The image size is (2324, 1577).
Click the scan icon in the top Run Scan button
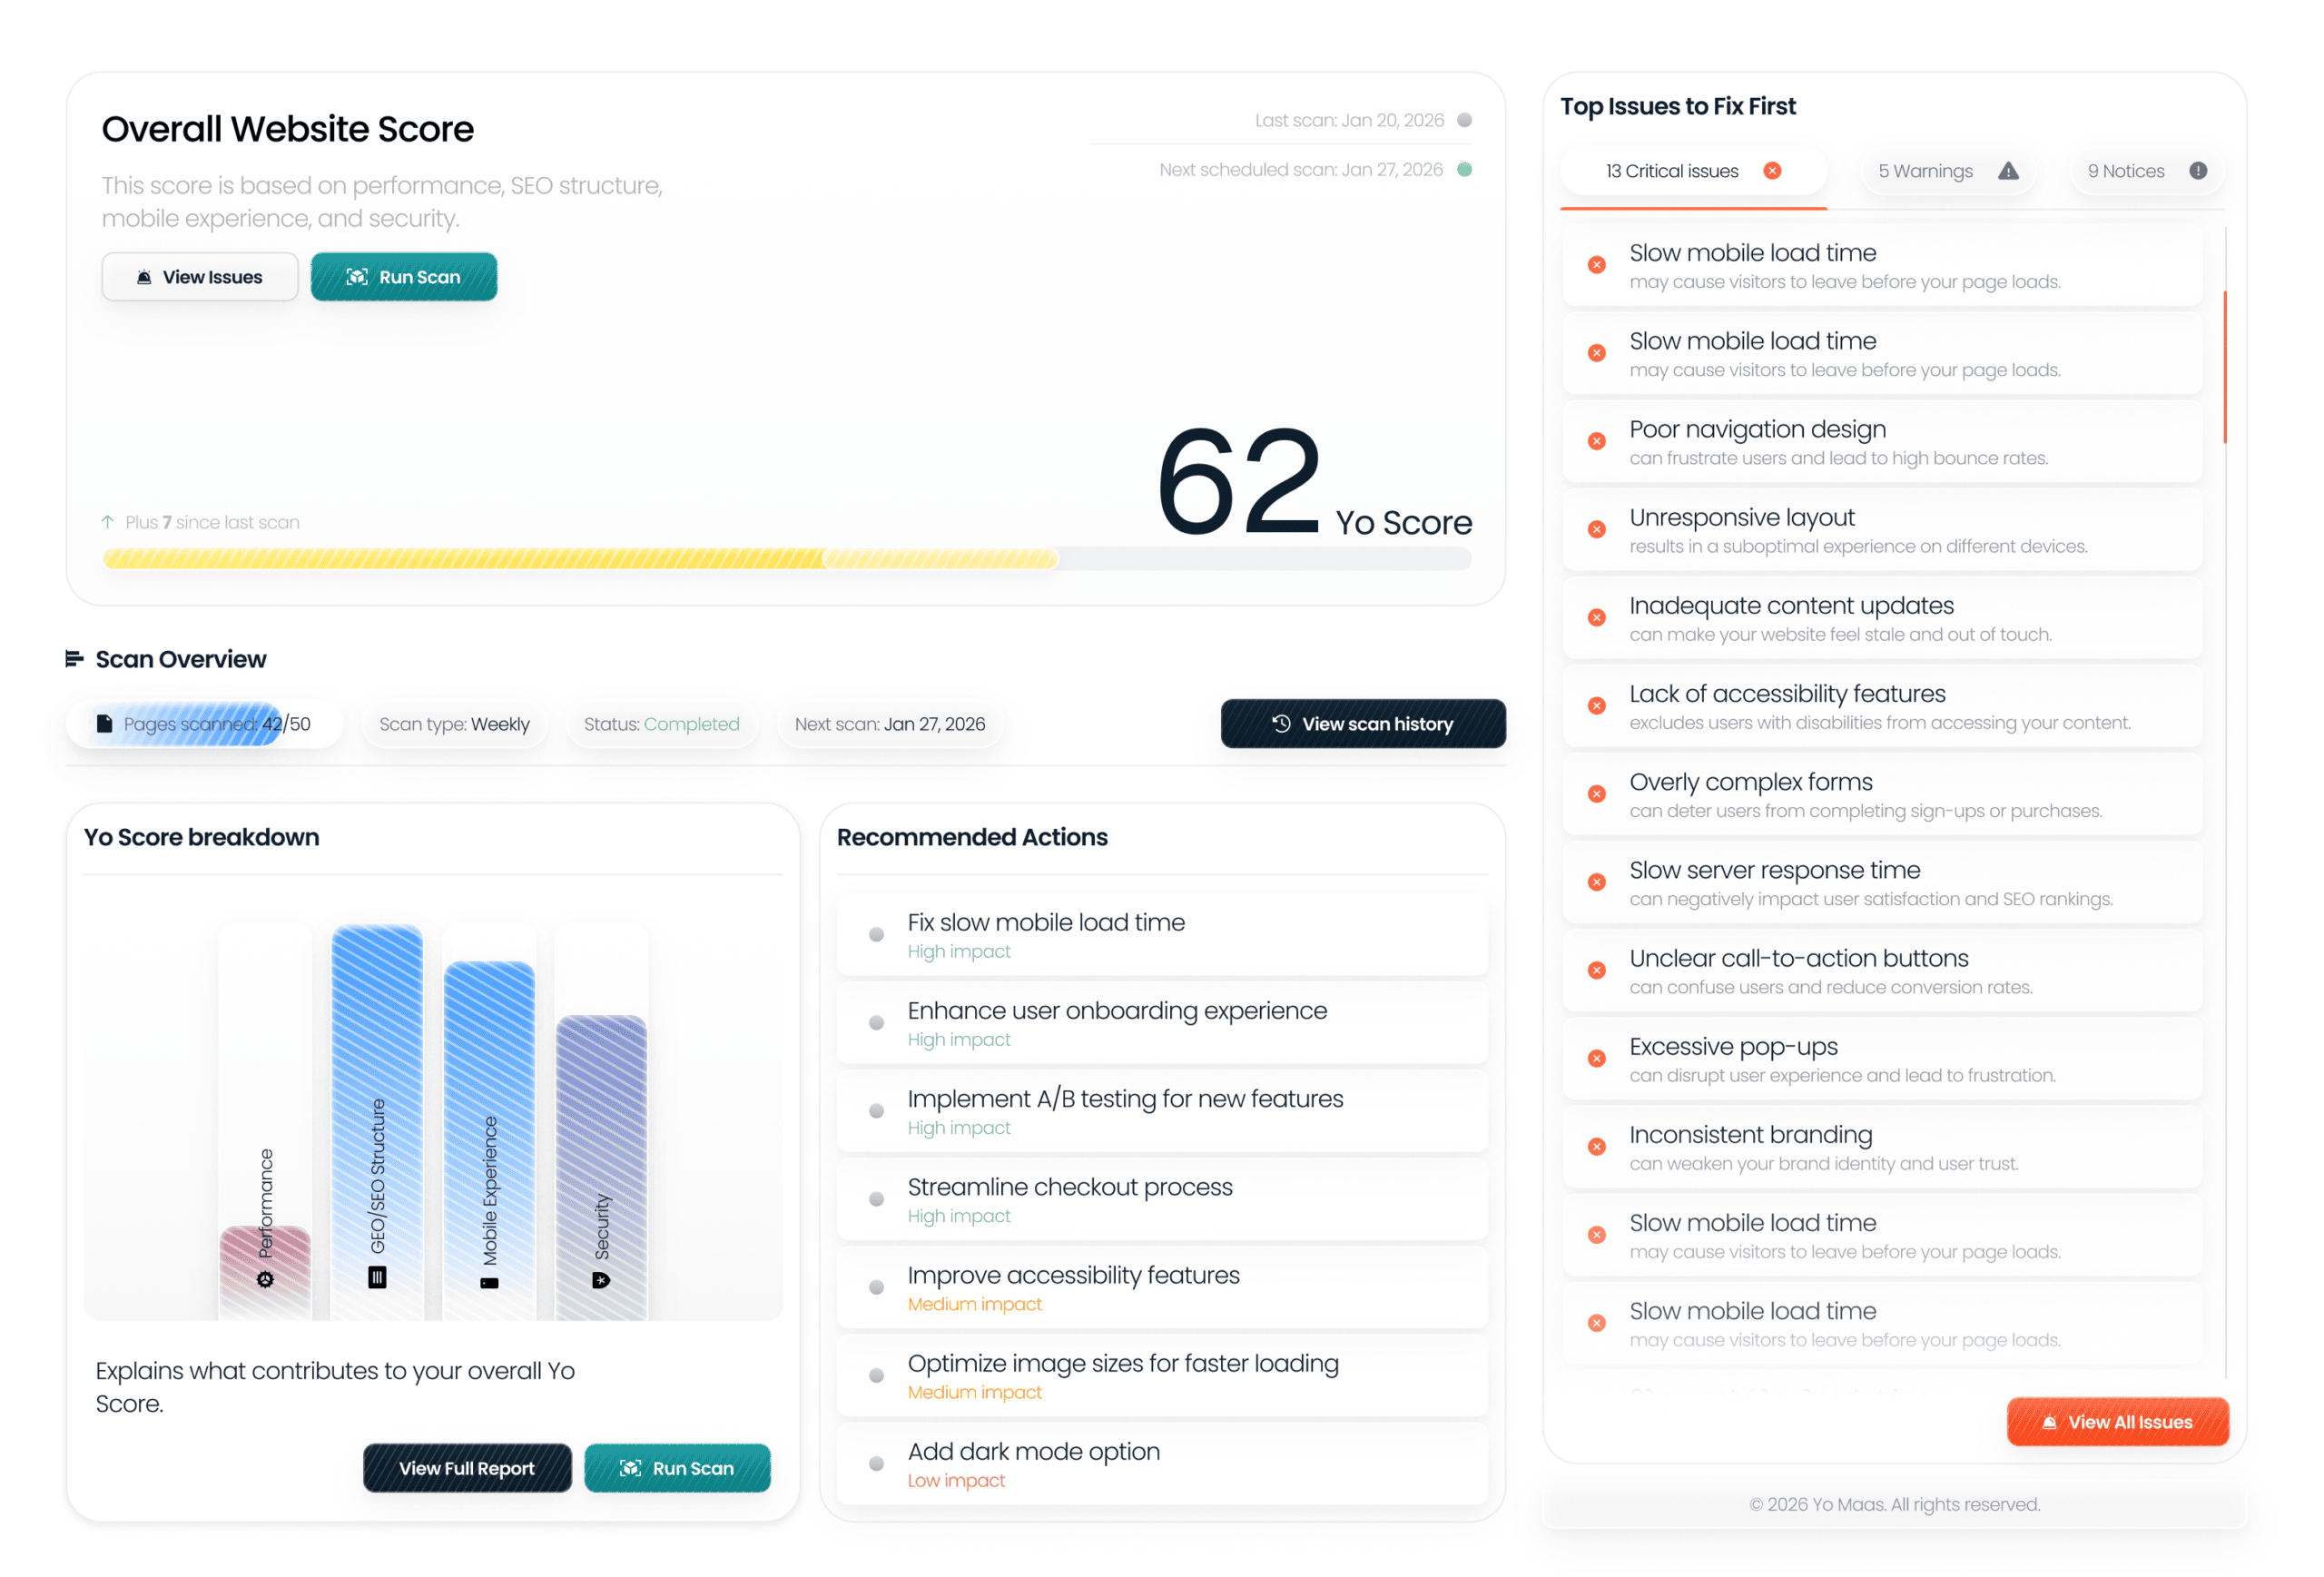tap(357, 276)
